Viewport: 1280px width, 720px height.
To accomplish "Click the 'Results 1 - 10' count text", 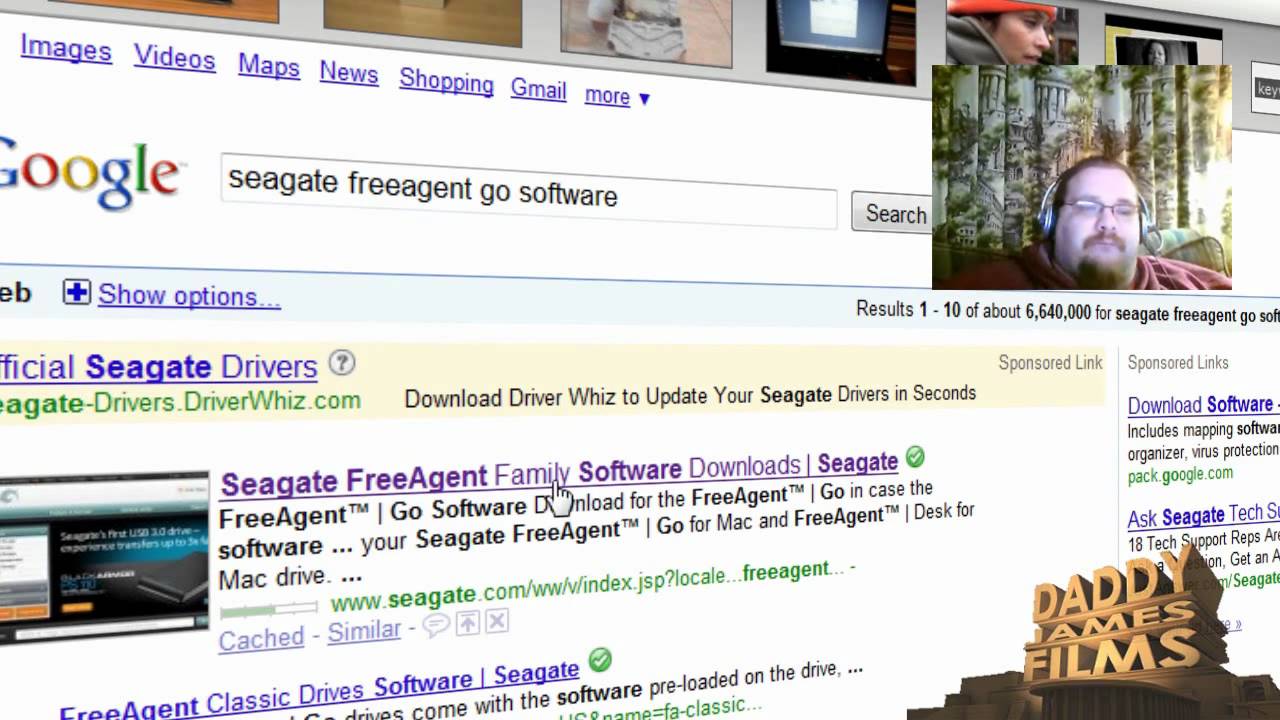I will coord(908,310).
